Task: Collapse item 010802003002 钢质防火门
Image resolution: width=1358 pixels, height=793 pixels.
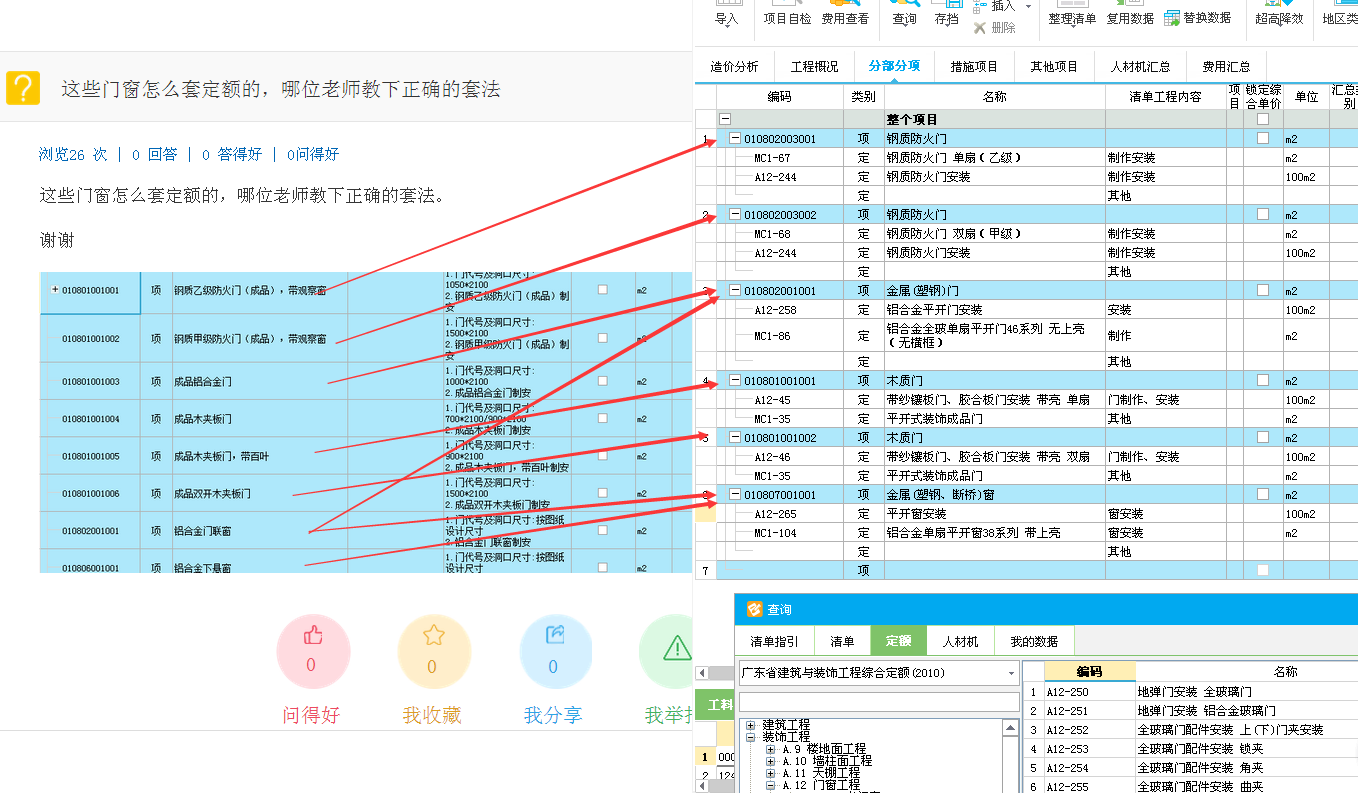Action: tap(735, 214)
